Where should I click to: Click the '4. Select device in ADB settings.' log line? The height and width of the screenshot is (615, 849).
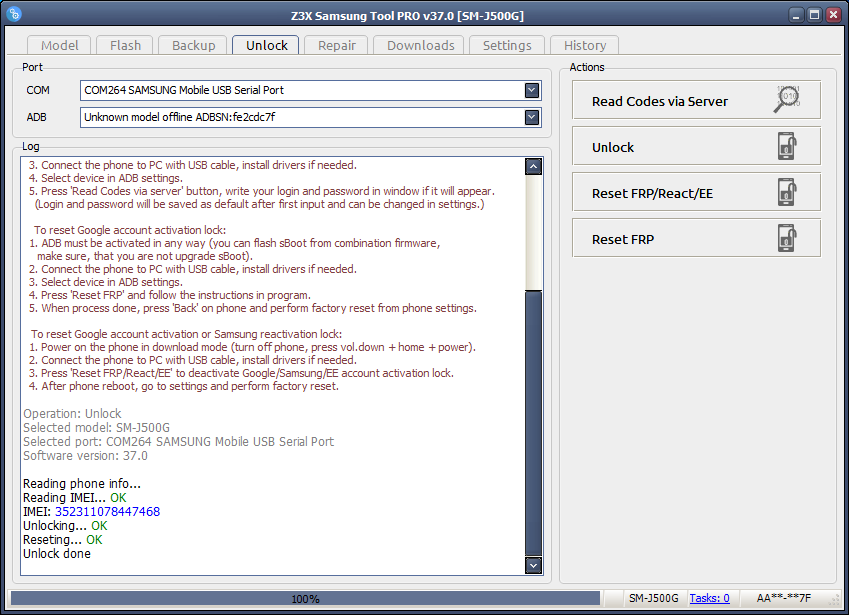tap(106, 178)
